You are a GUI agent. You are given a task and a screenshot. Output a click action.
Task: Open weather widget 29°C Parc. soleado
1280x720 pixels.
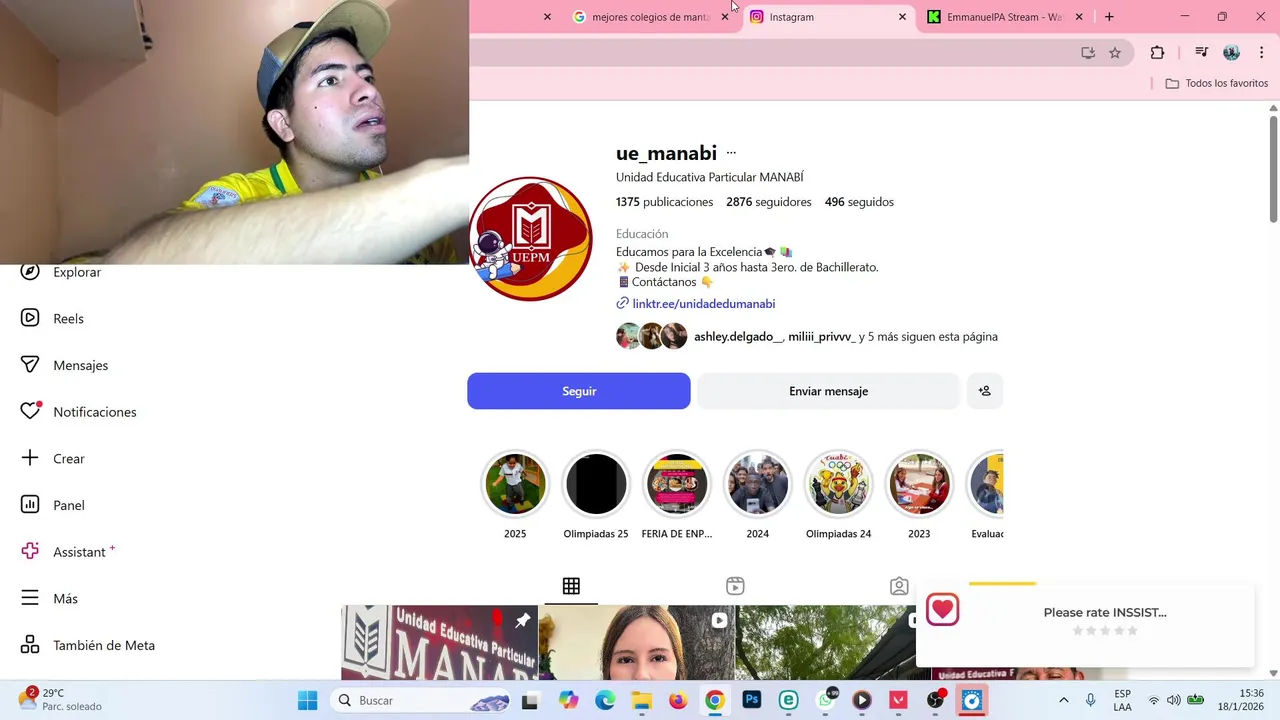click(x=62, y=700)
